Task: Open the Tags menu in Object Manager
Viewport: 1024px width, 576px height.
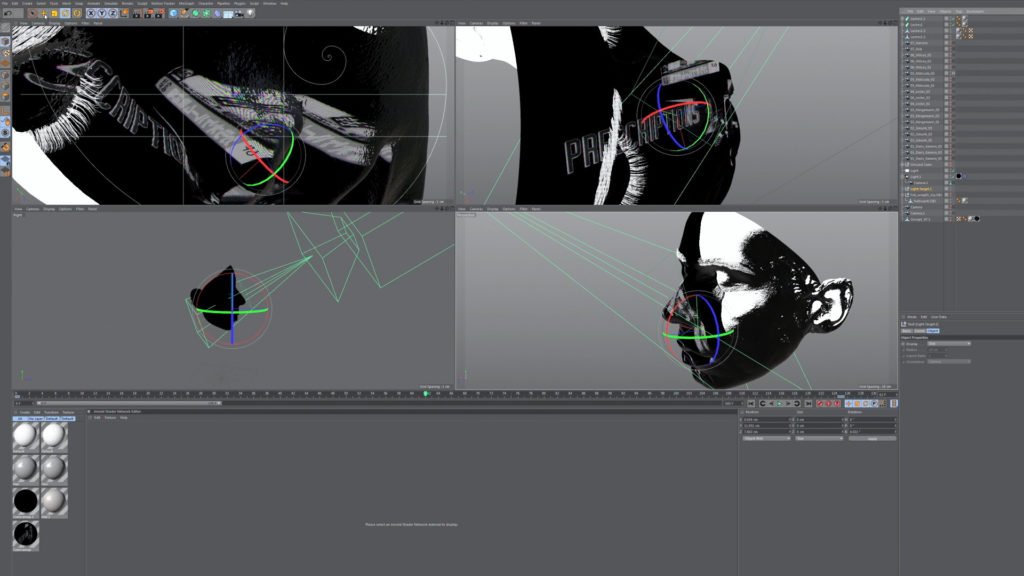Action: [x=959, y=11]
